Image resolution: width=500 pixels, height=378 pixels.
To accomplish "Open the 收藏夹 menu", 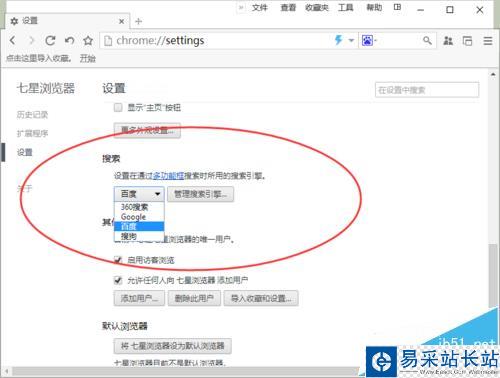I will tap(317, 7).
